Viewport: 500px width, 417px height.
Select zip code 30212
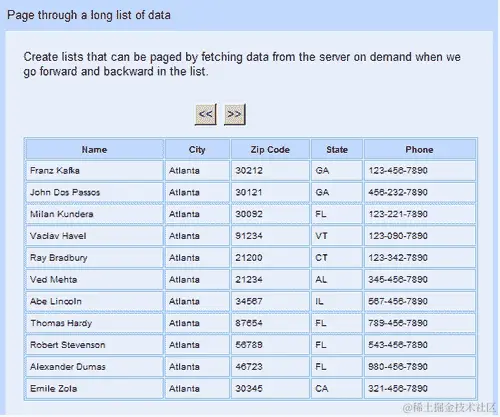270,171
